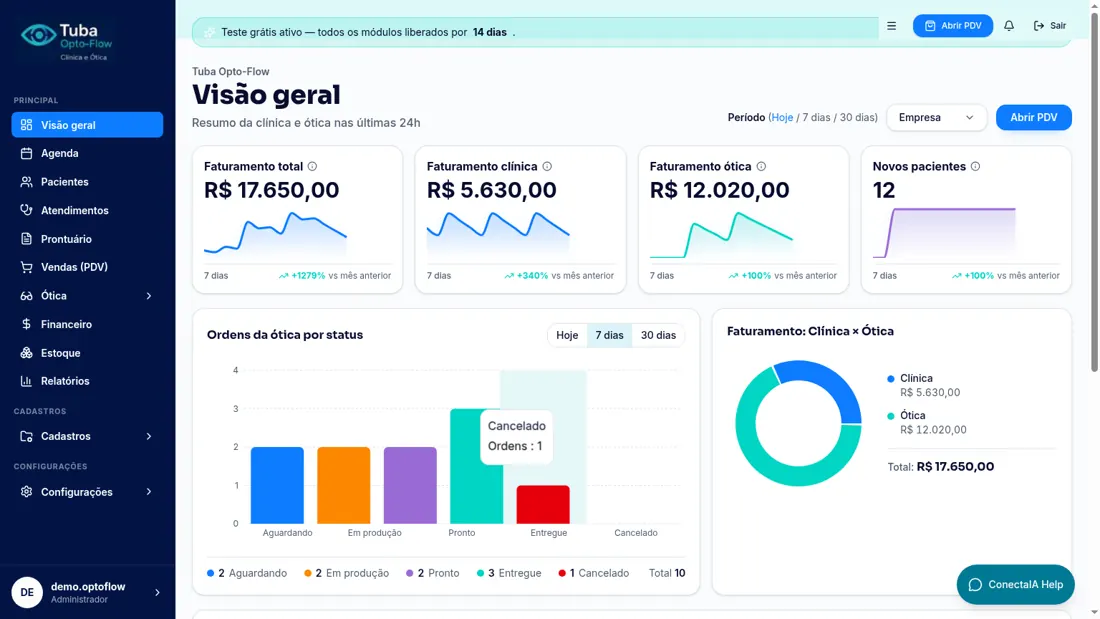Click the Ótica legend entry in donut chart

click(x=927, y=422)
